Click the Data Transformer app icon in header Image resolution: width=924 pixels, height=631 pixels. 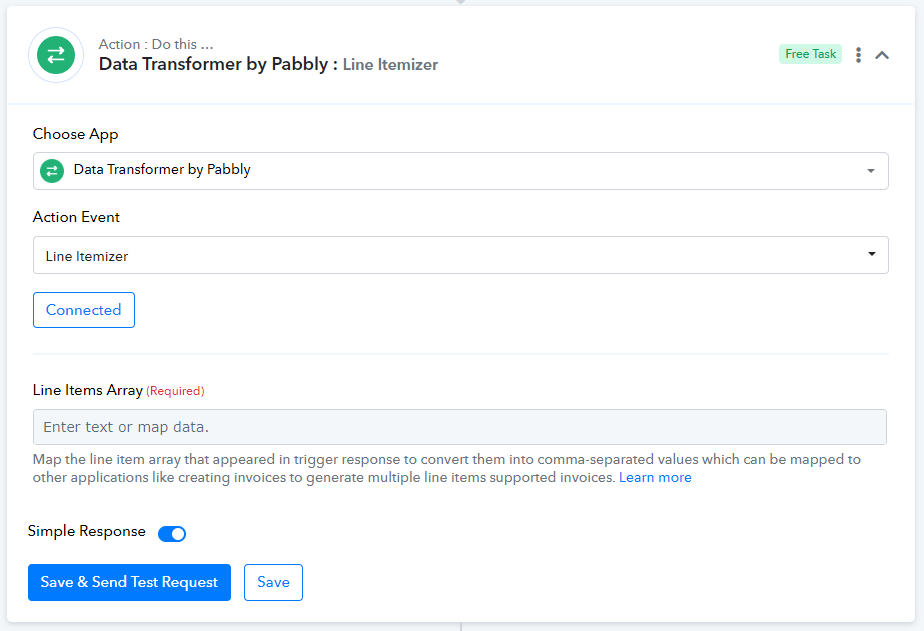pos(56,55)
